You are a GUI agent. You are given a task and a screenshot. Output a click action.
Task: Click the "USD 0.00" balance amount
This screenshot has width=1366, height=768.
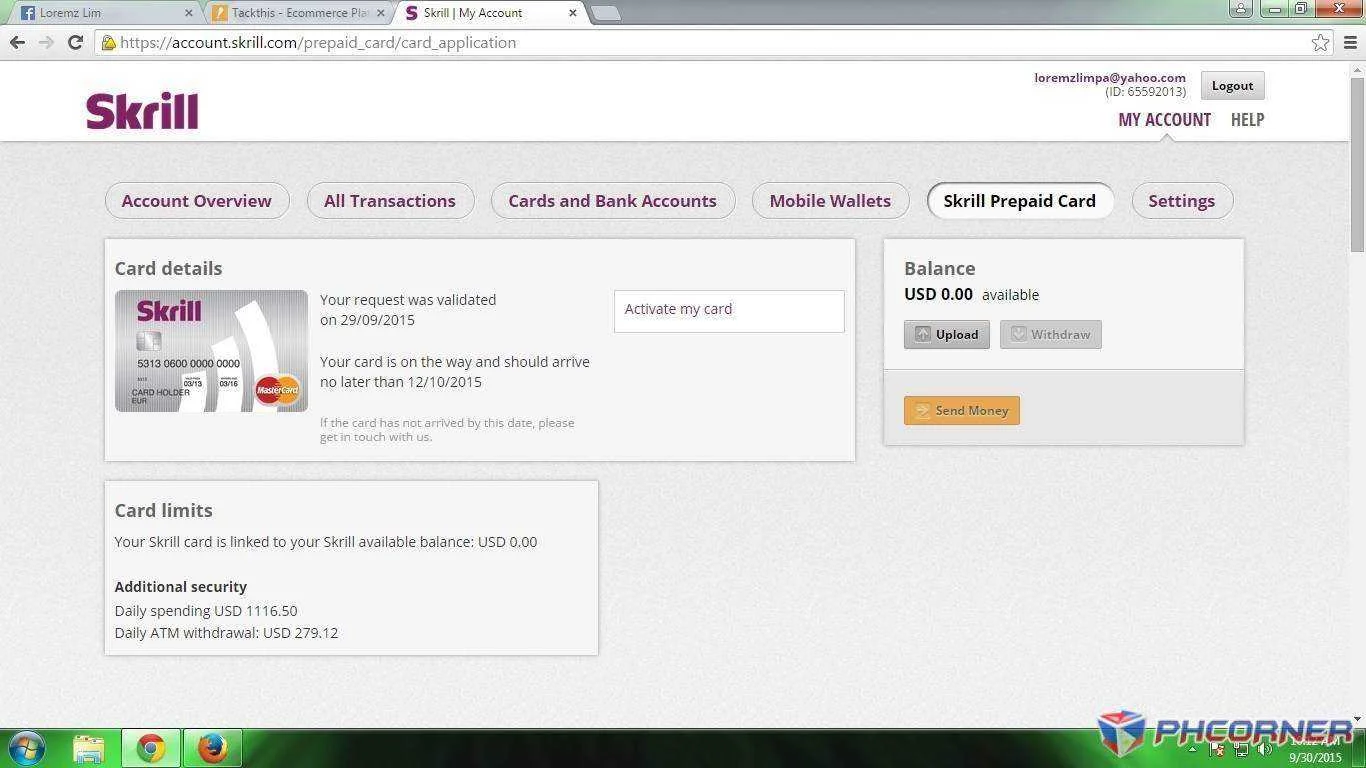[938, 295]
